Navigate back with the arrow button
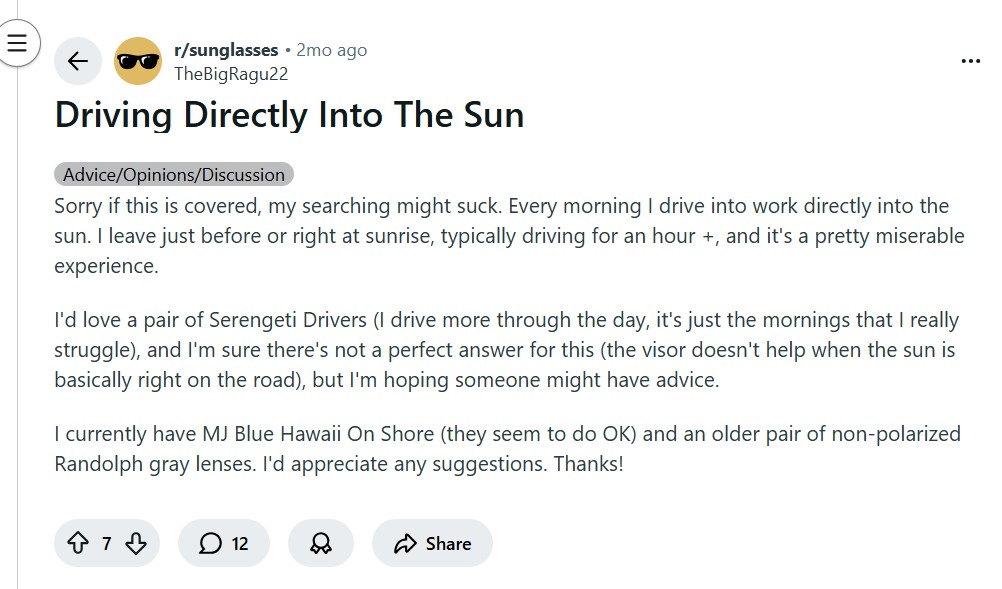This screenshot has height=589, width=1002. point(77,60)
